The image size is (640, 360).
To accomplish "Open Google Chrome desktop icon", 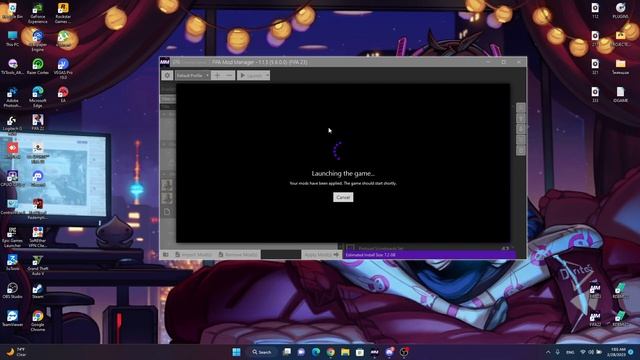I will click(x=38, y=321).
